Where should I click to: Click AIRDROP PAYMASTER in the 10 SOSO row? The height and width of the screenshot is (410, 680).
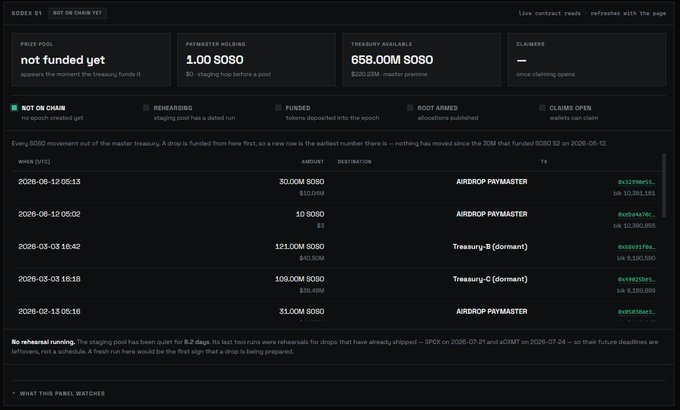click(x=492, y=214)
